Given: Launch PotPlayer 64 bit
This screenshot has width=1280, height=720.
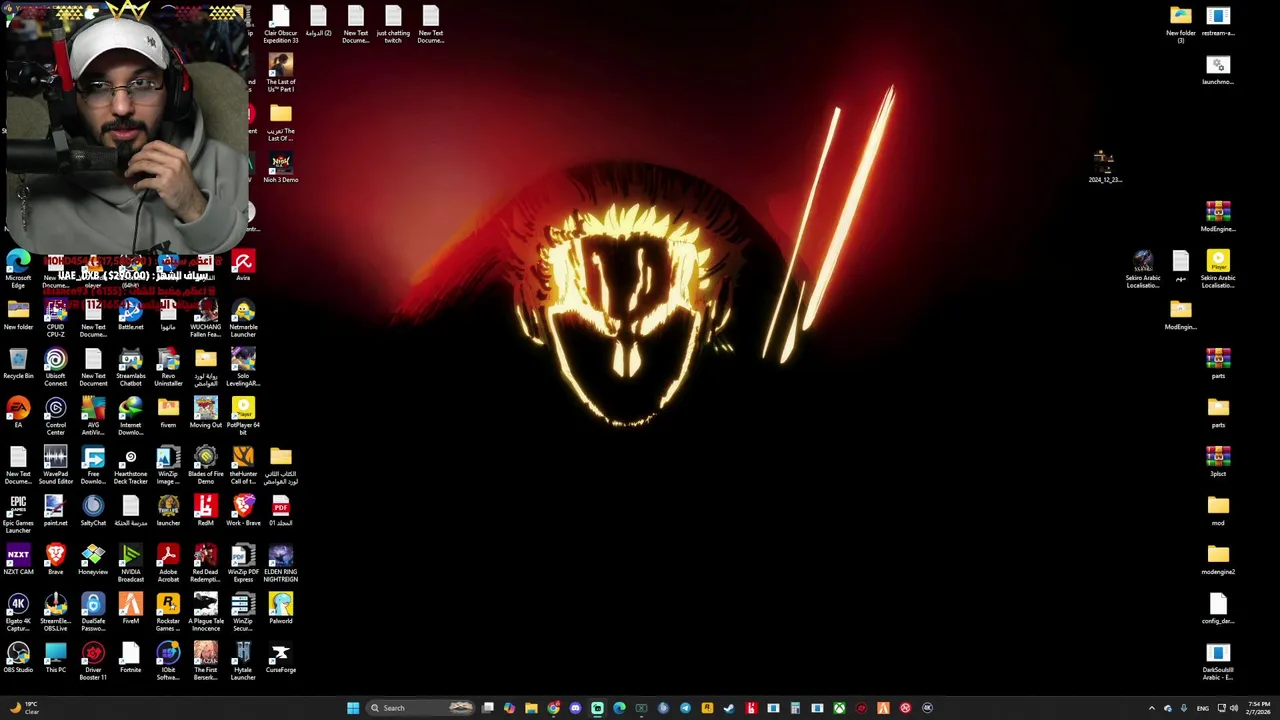Looking at the screenshot, I should (243, 417).
